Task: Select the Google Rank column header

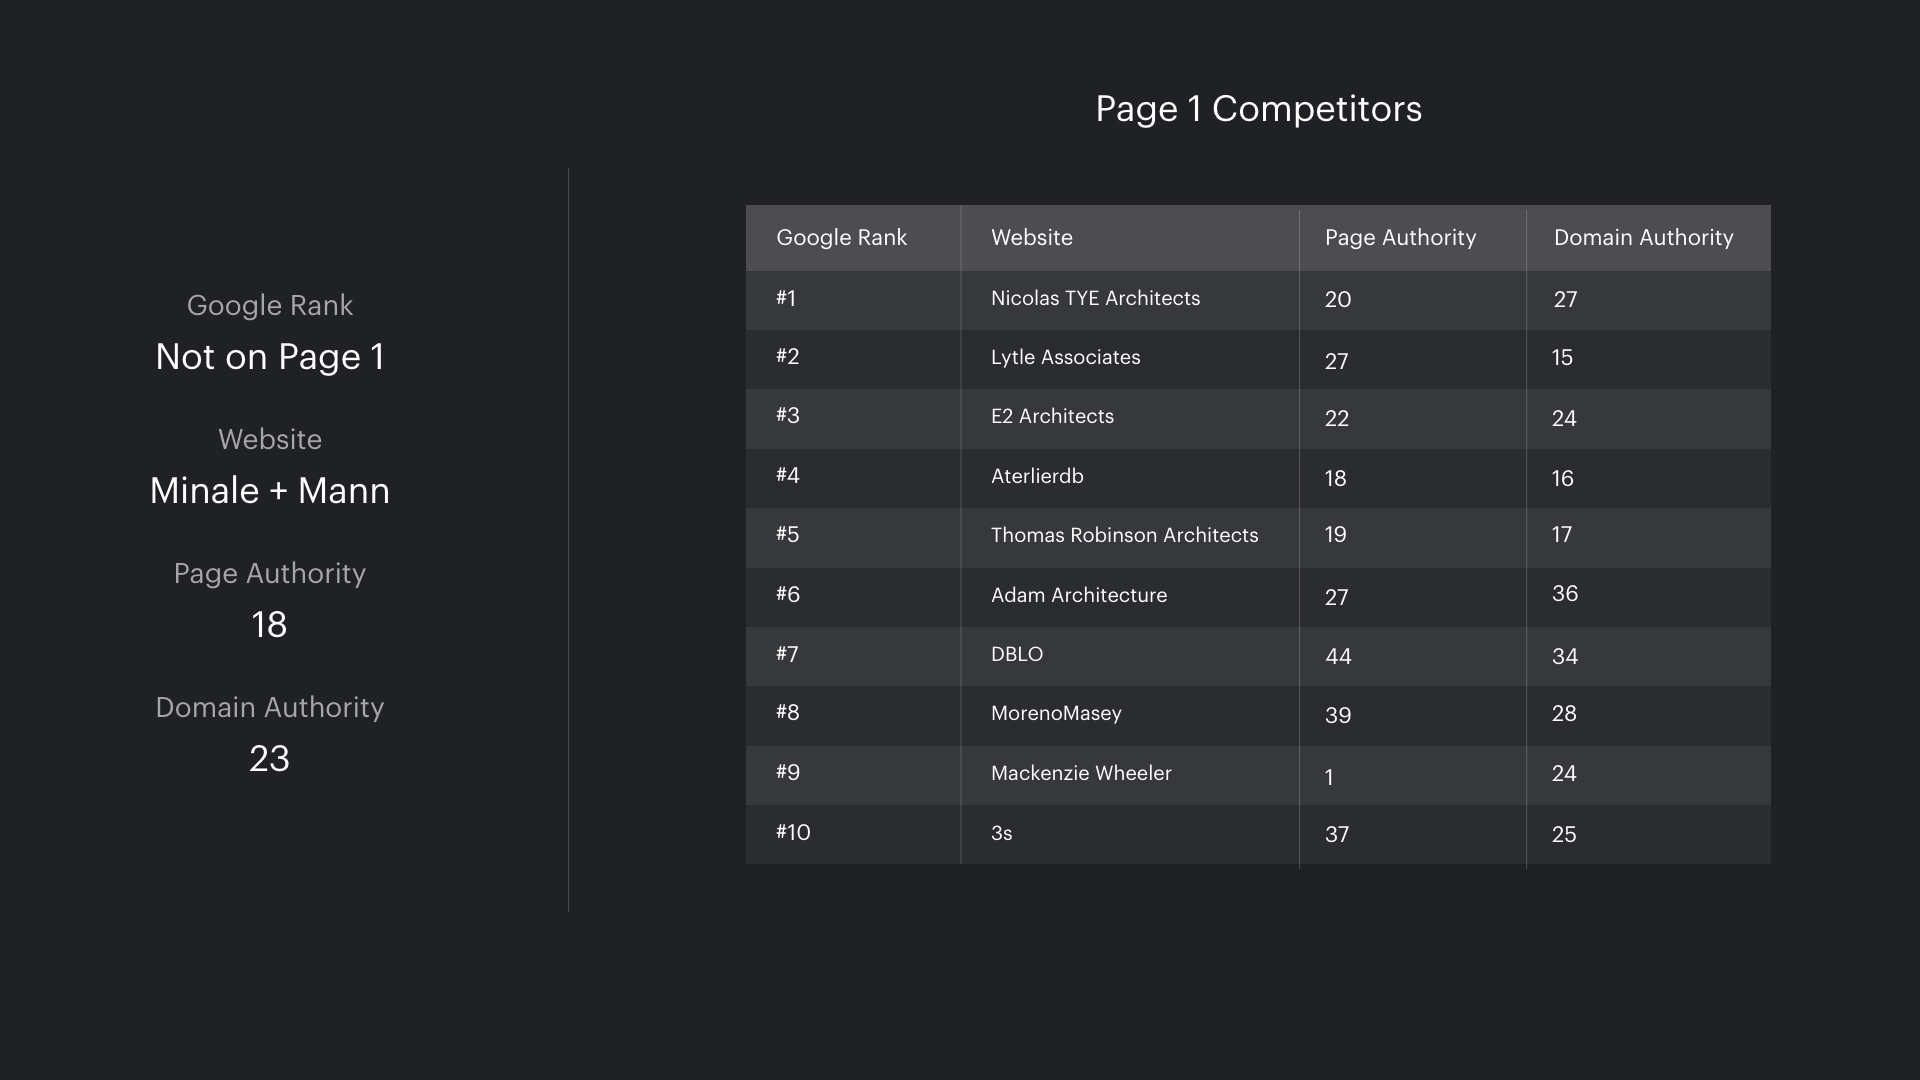Action: 841,238
